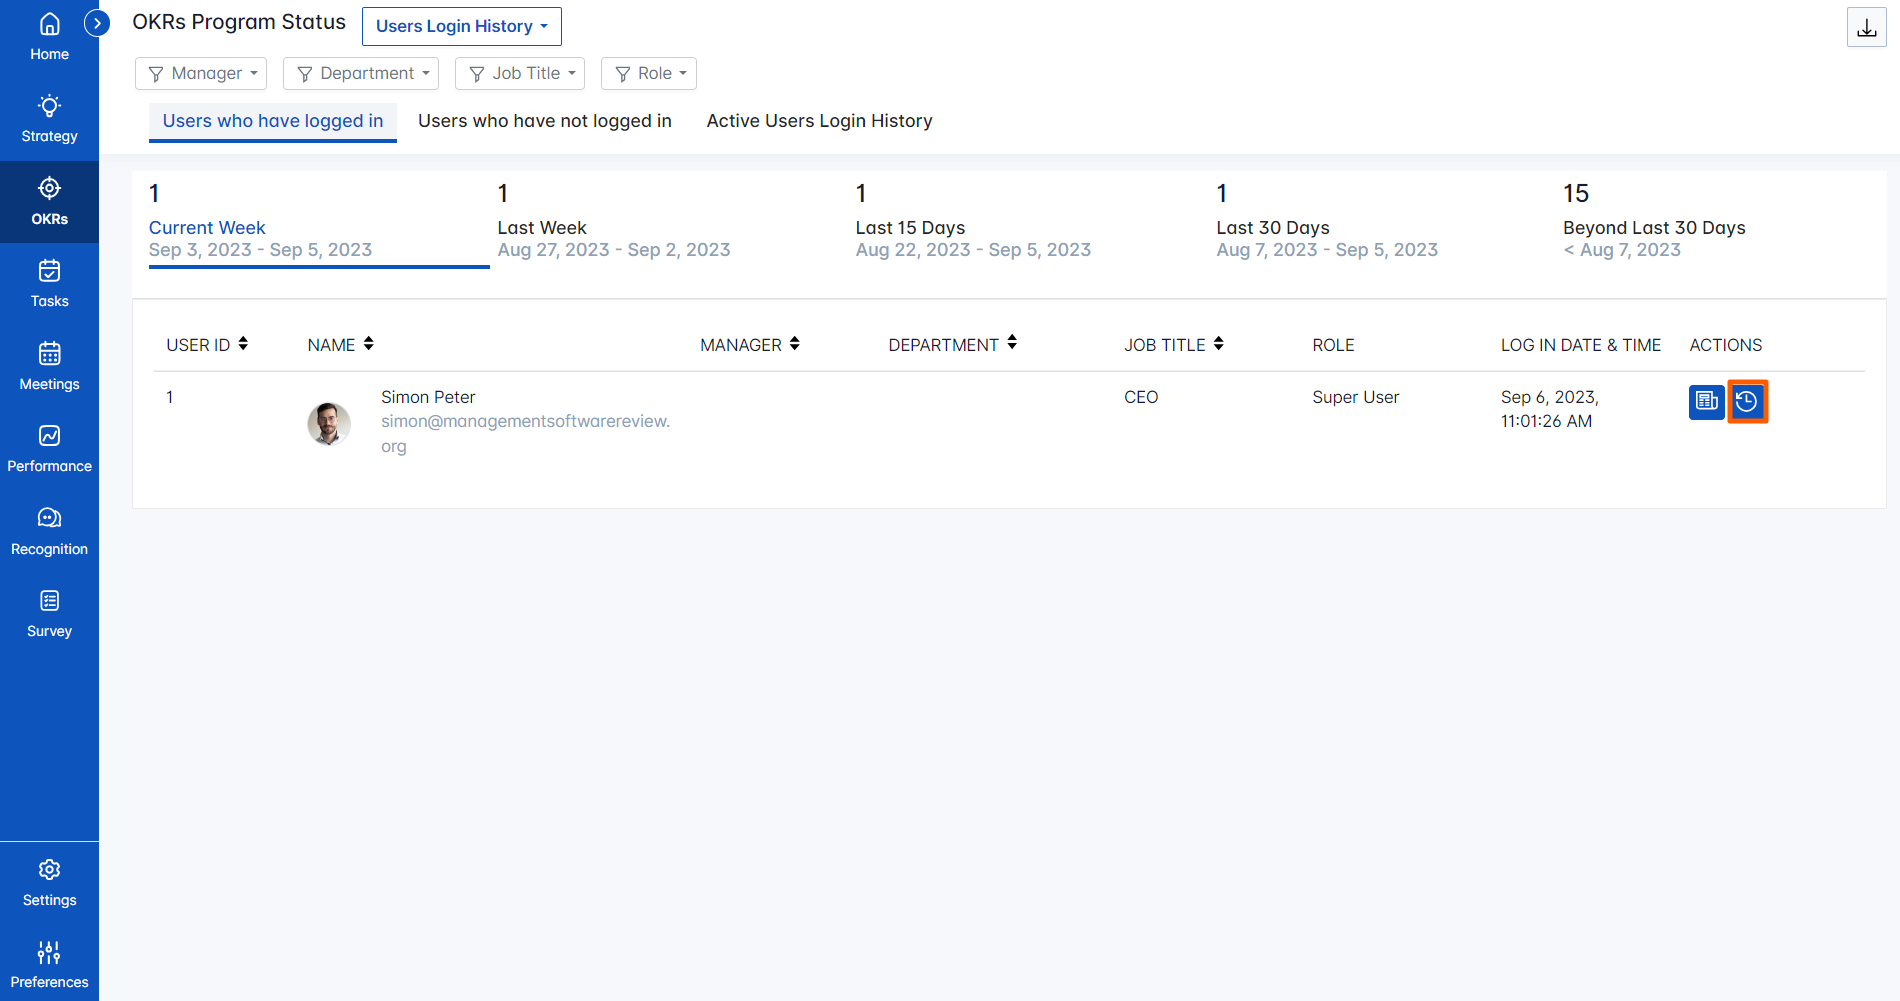1900x1001 pixels.
Task: View login history clock icon for Simon Peter
Action: tap(1747, 402)
